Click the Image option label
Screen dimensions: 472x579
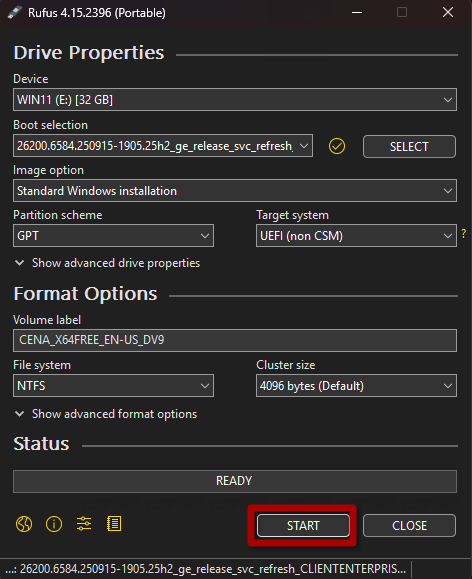(x=48, y=170)
